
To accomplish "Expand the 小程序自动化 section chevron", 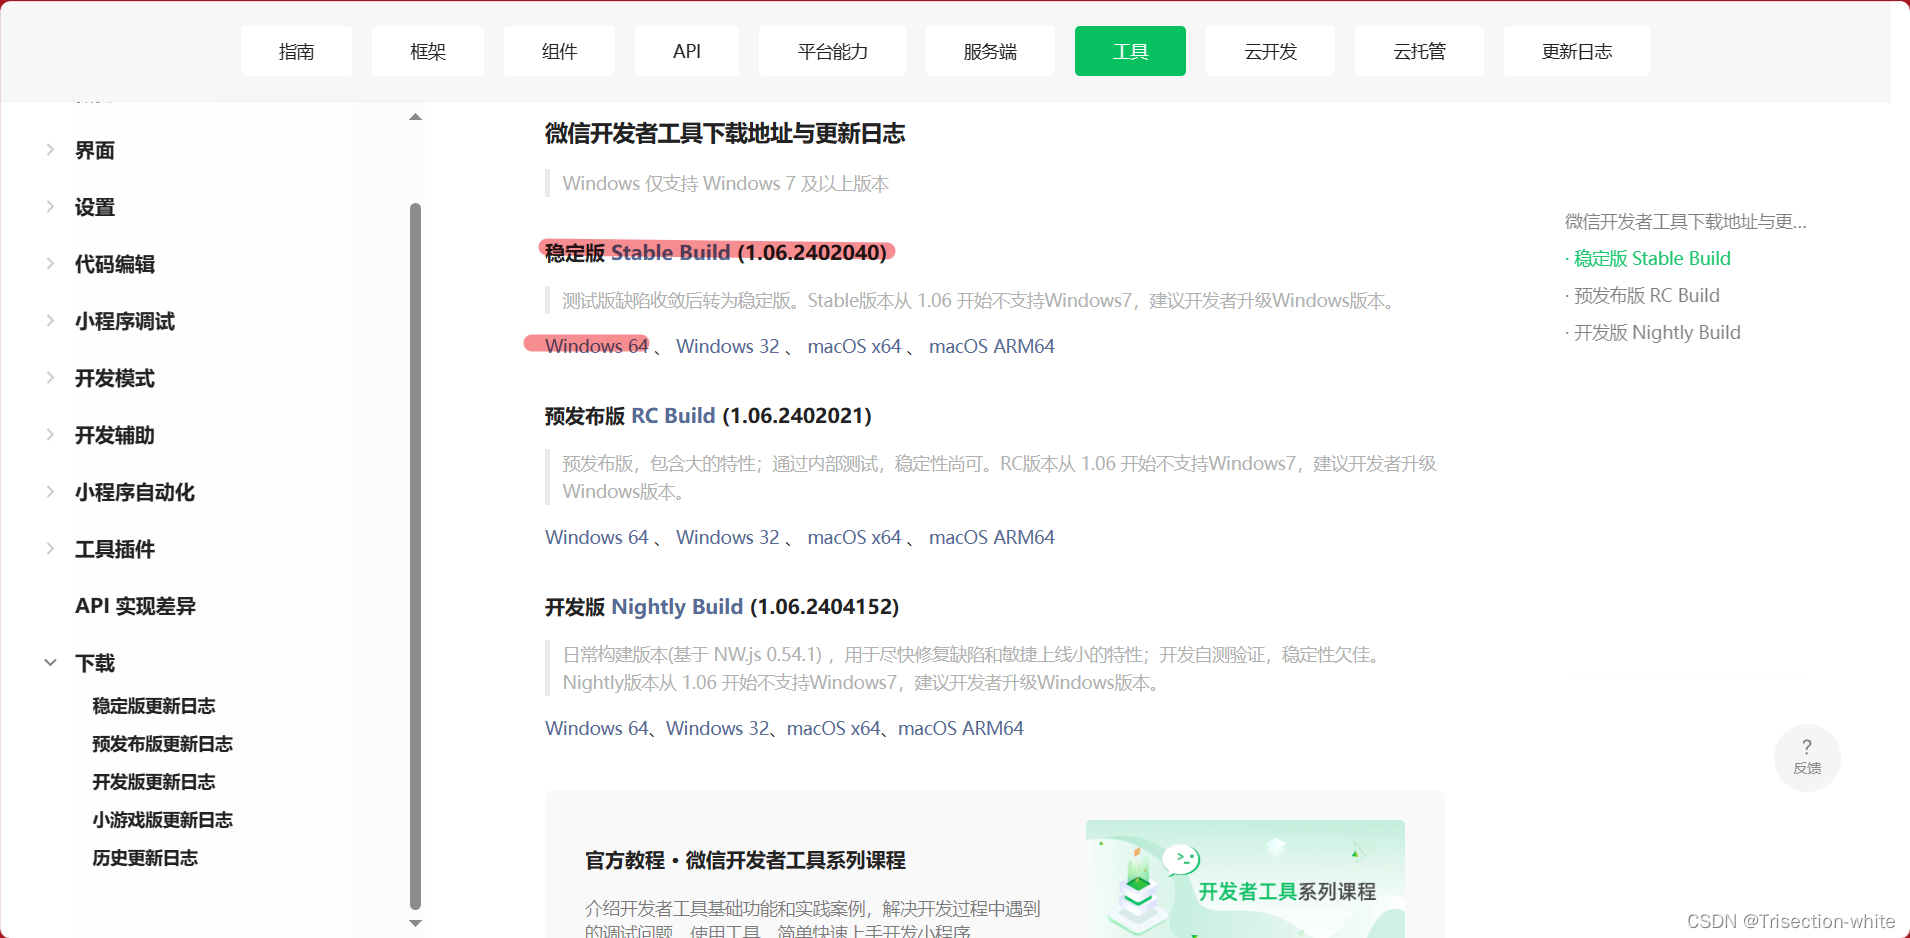I will (50, 491).
